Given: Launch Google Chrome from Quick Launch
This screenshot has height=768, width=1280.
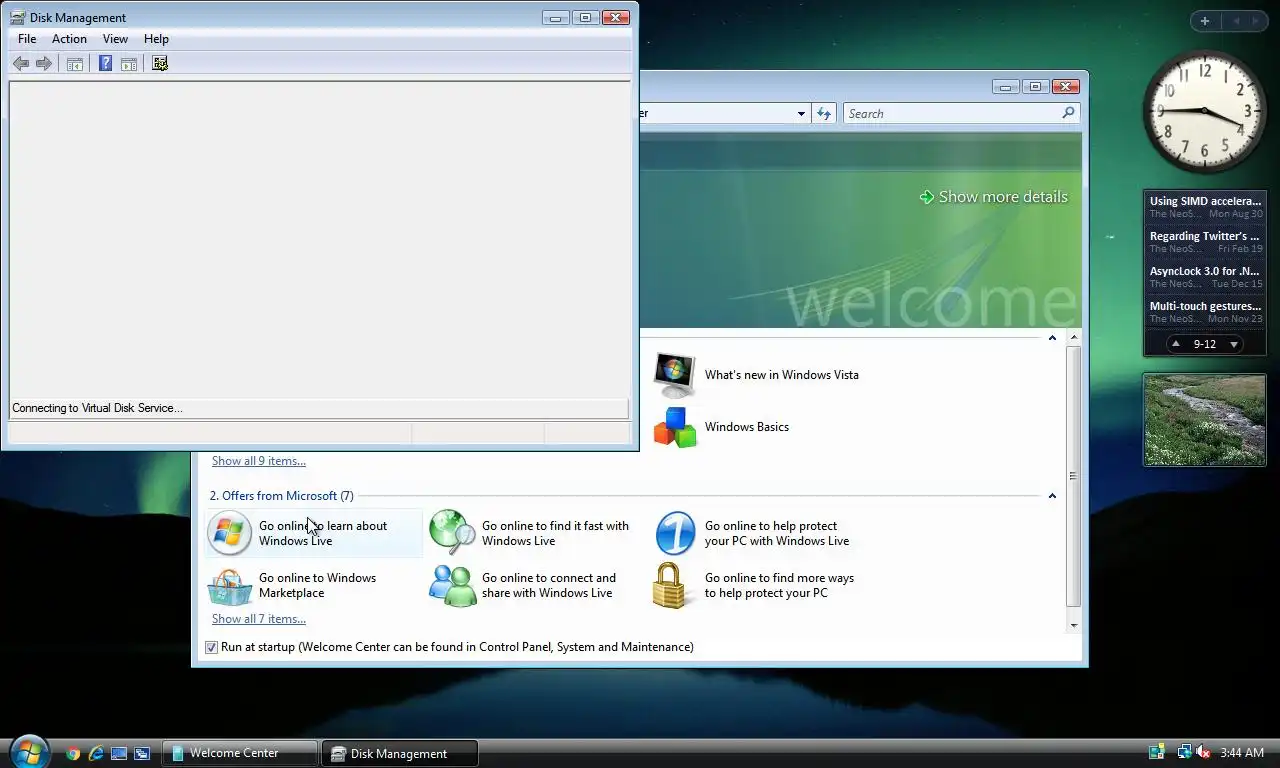Looking at the screenshot, I should 73,753.
